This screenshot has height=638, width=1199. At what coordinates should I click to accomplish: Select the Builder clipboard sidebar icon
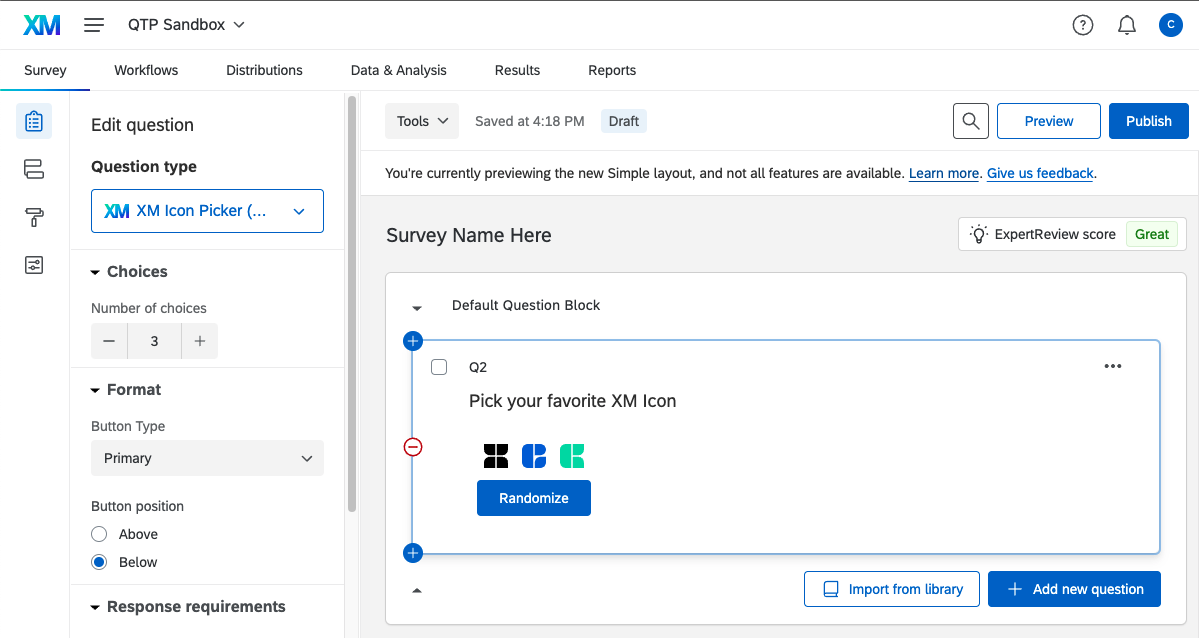click(34, 121)
